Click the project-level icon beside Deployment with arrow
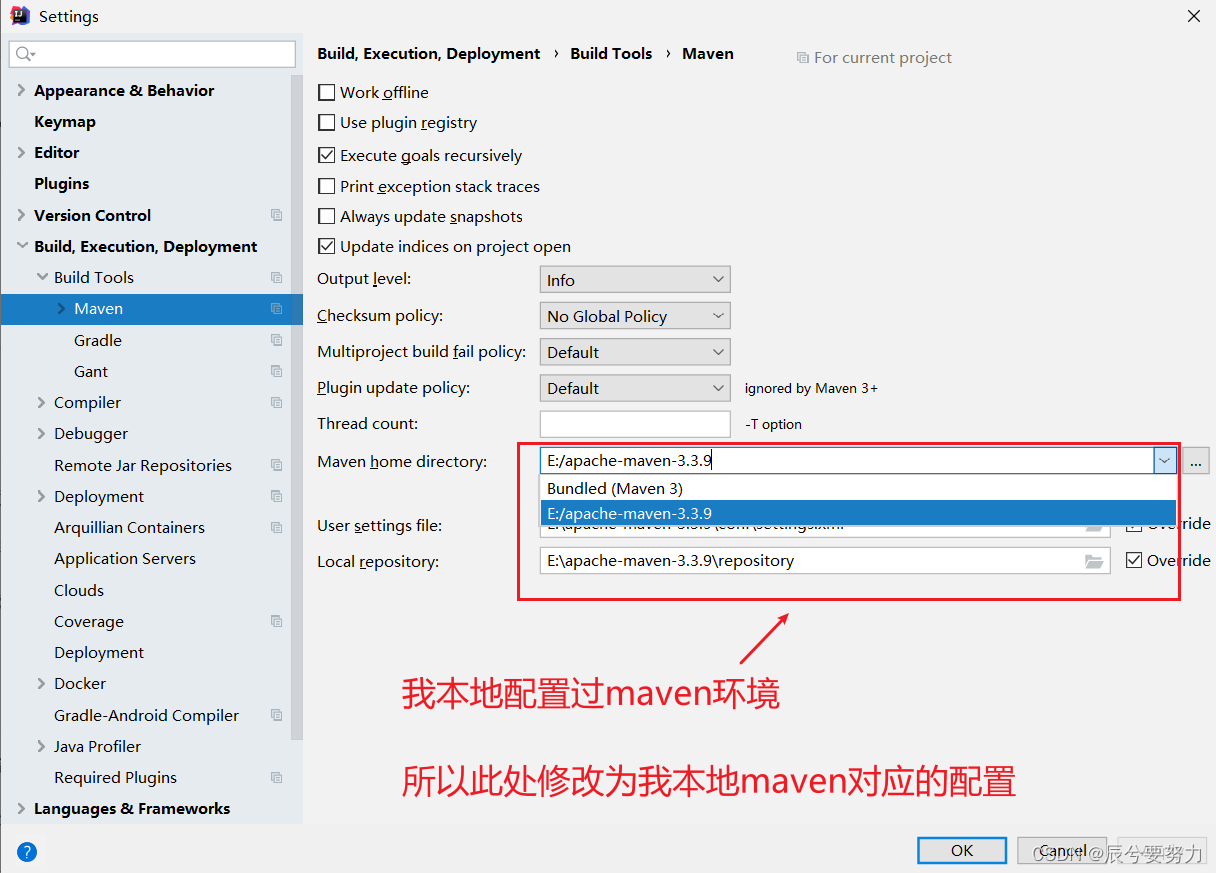Image resolution: width=1216 pixels, height=873 pixels. [277, 496]
